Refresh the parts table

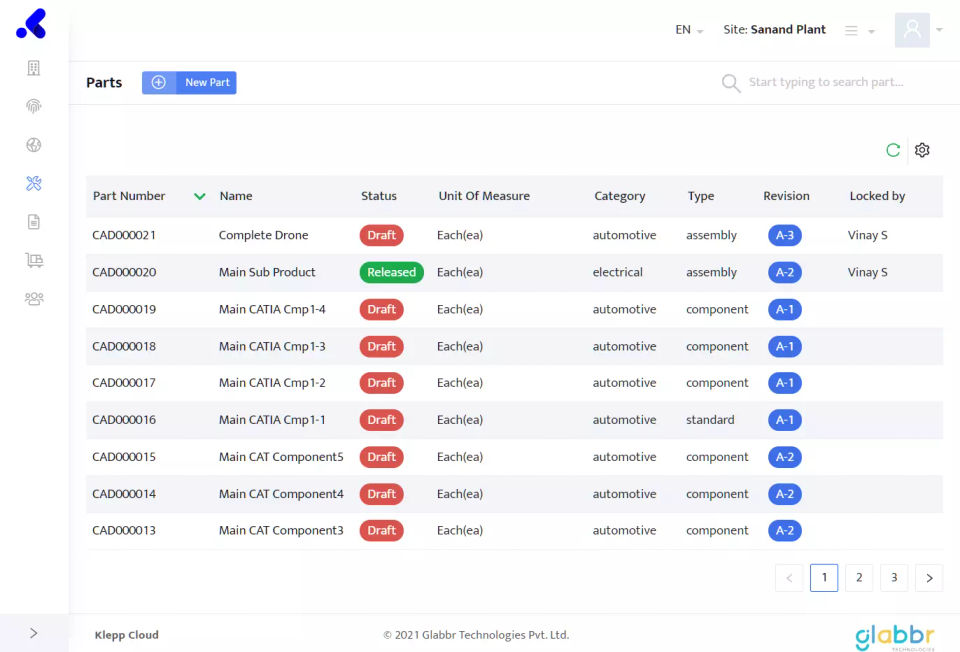893,150
